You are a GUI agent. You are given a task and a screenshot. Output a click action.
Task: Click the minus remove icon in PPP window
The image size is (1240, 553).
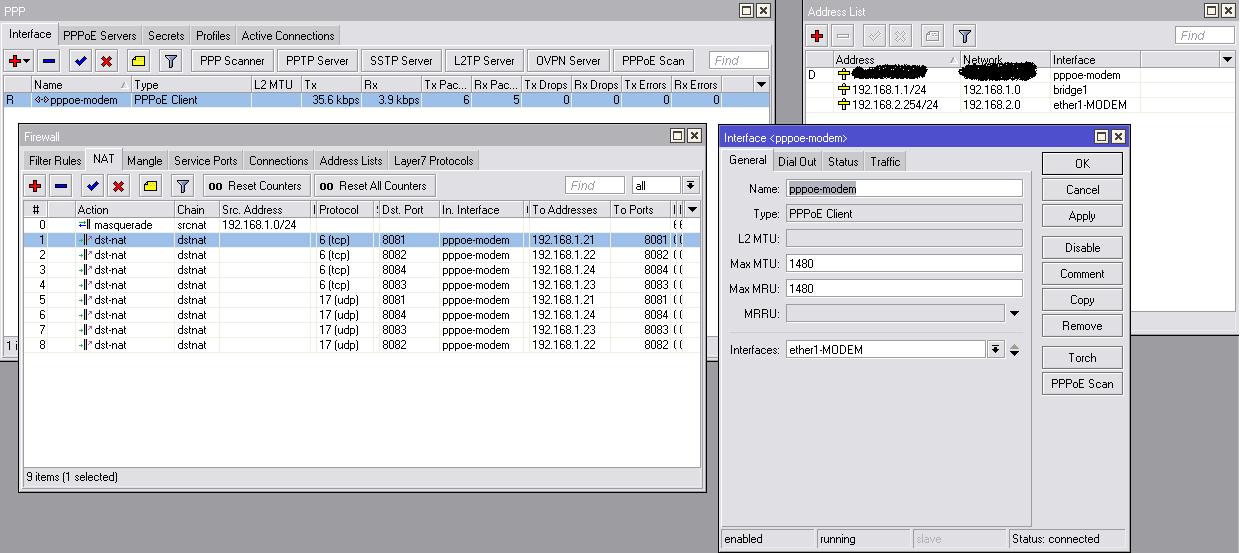(50, 61)
